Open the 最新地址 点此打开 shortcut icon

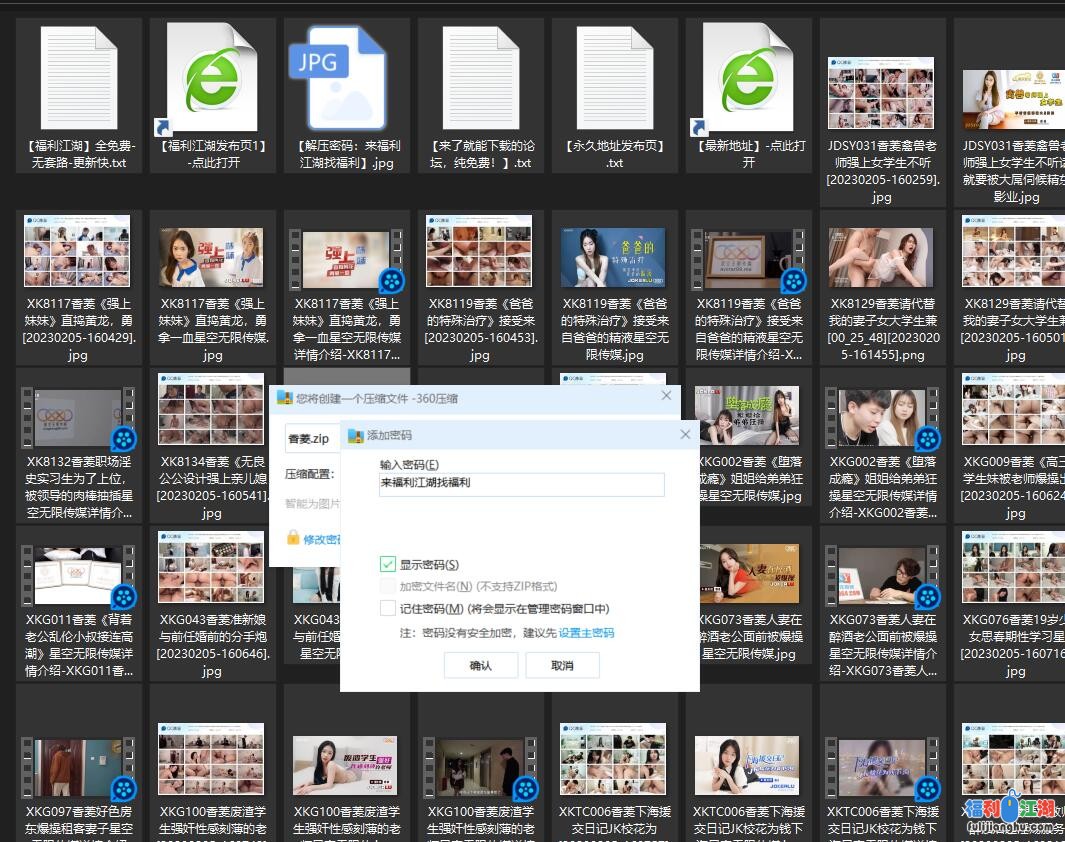coord(748,77)
